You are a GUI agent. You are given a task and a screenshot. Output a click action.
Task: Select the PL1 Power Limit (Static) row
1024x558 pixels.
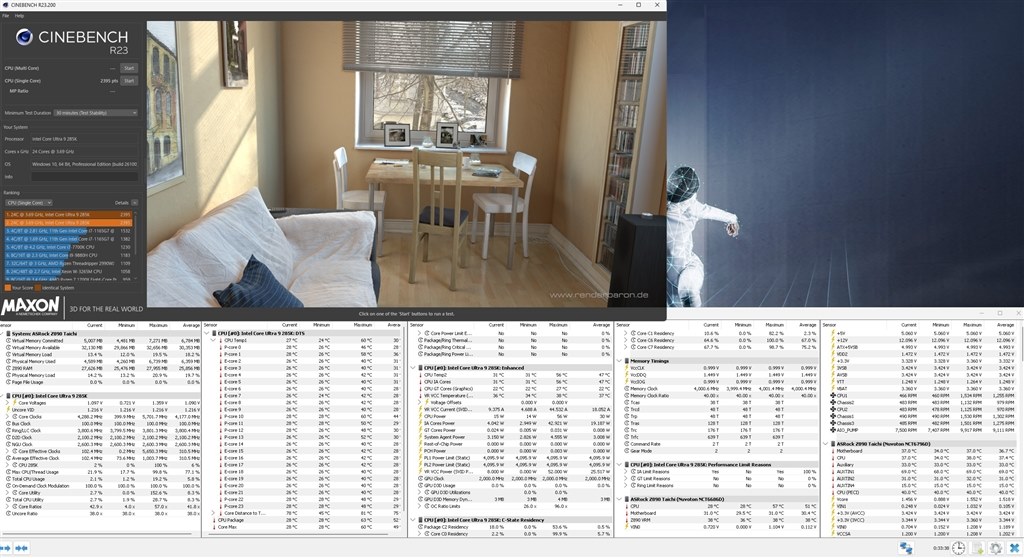click(513, 458)
